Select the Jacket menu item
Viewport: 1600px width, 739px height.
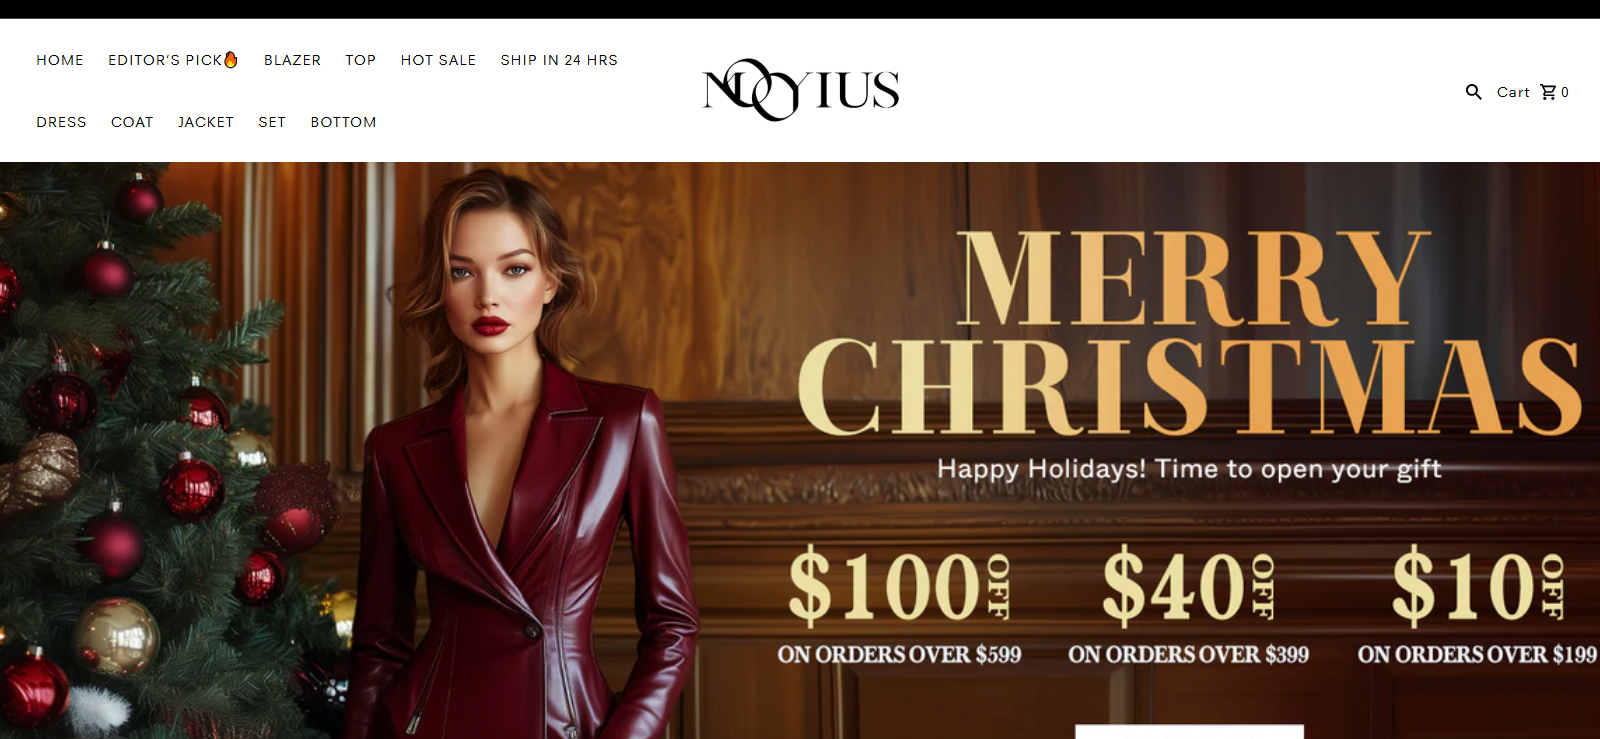pyautogui.click(x=206, y=122)
